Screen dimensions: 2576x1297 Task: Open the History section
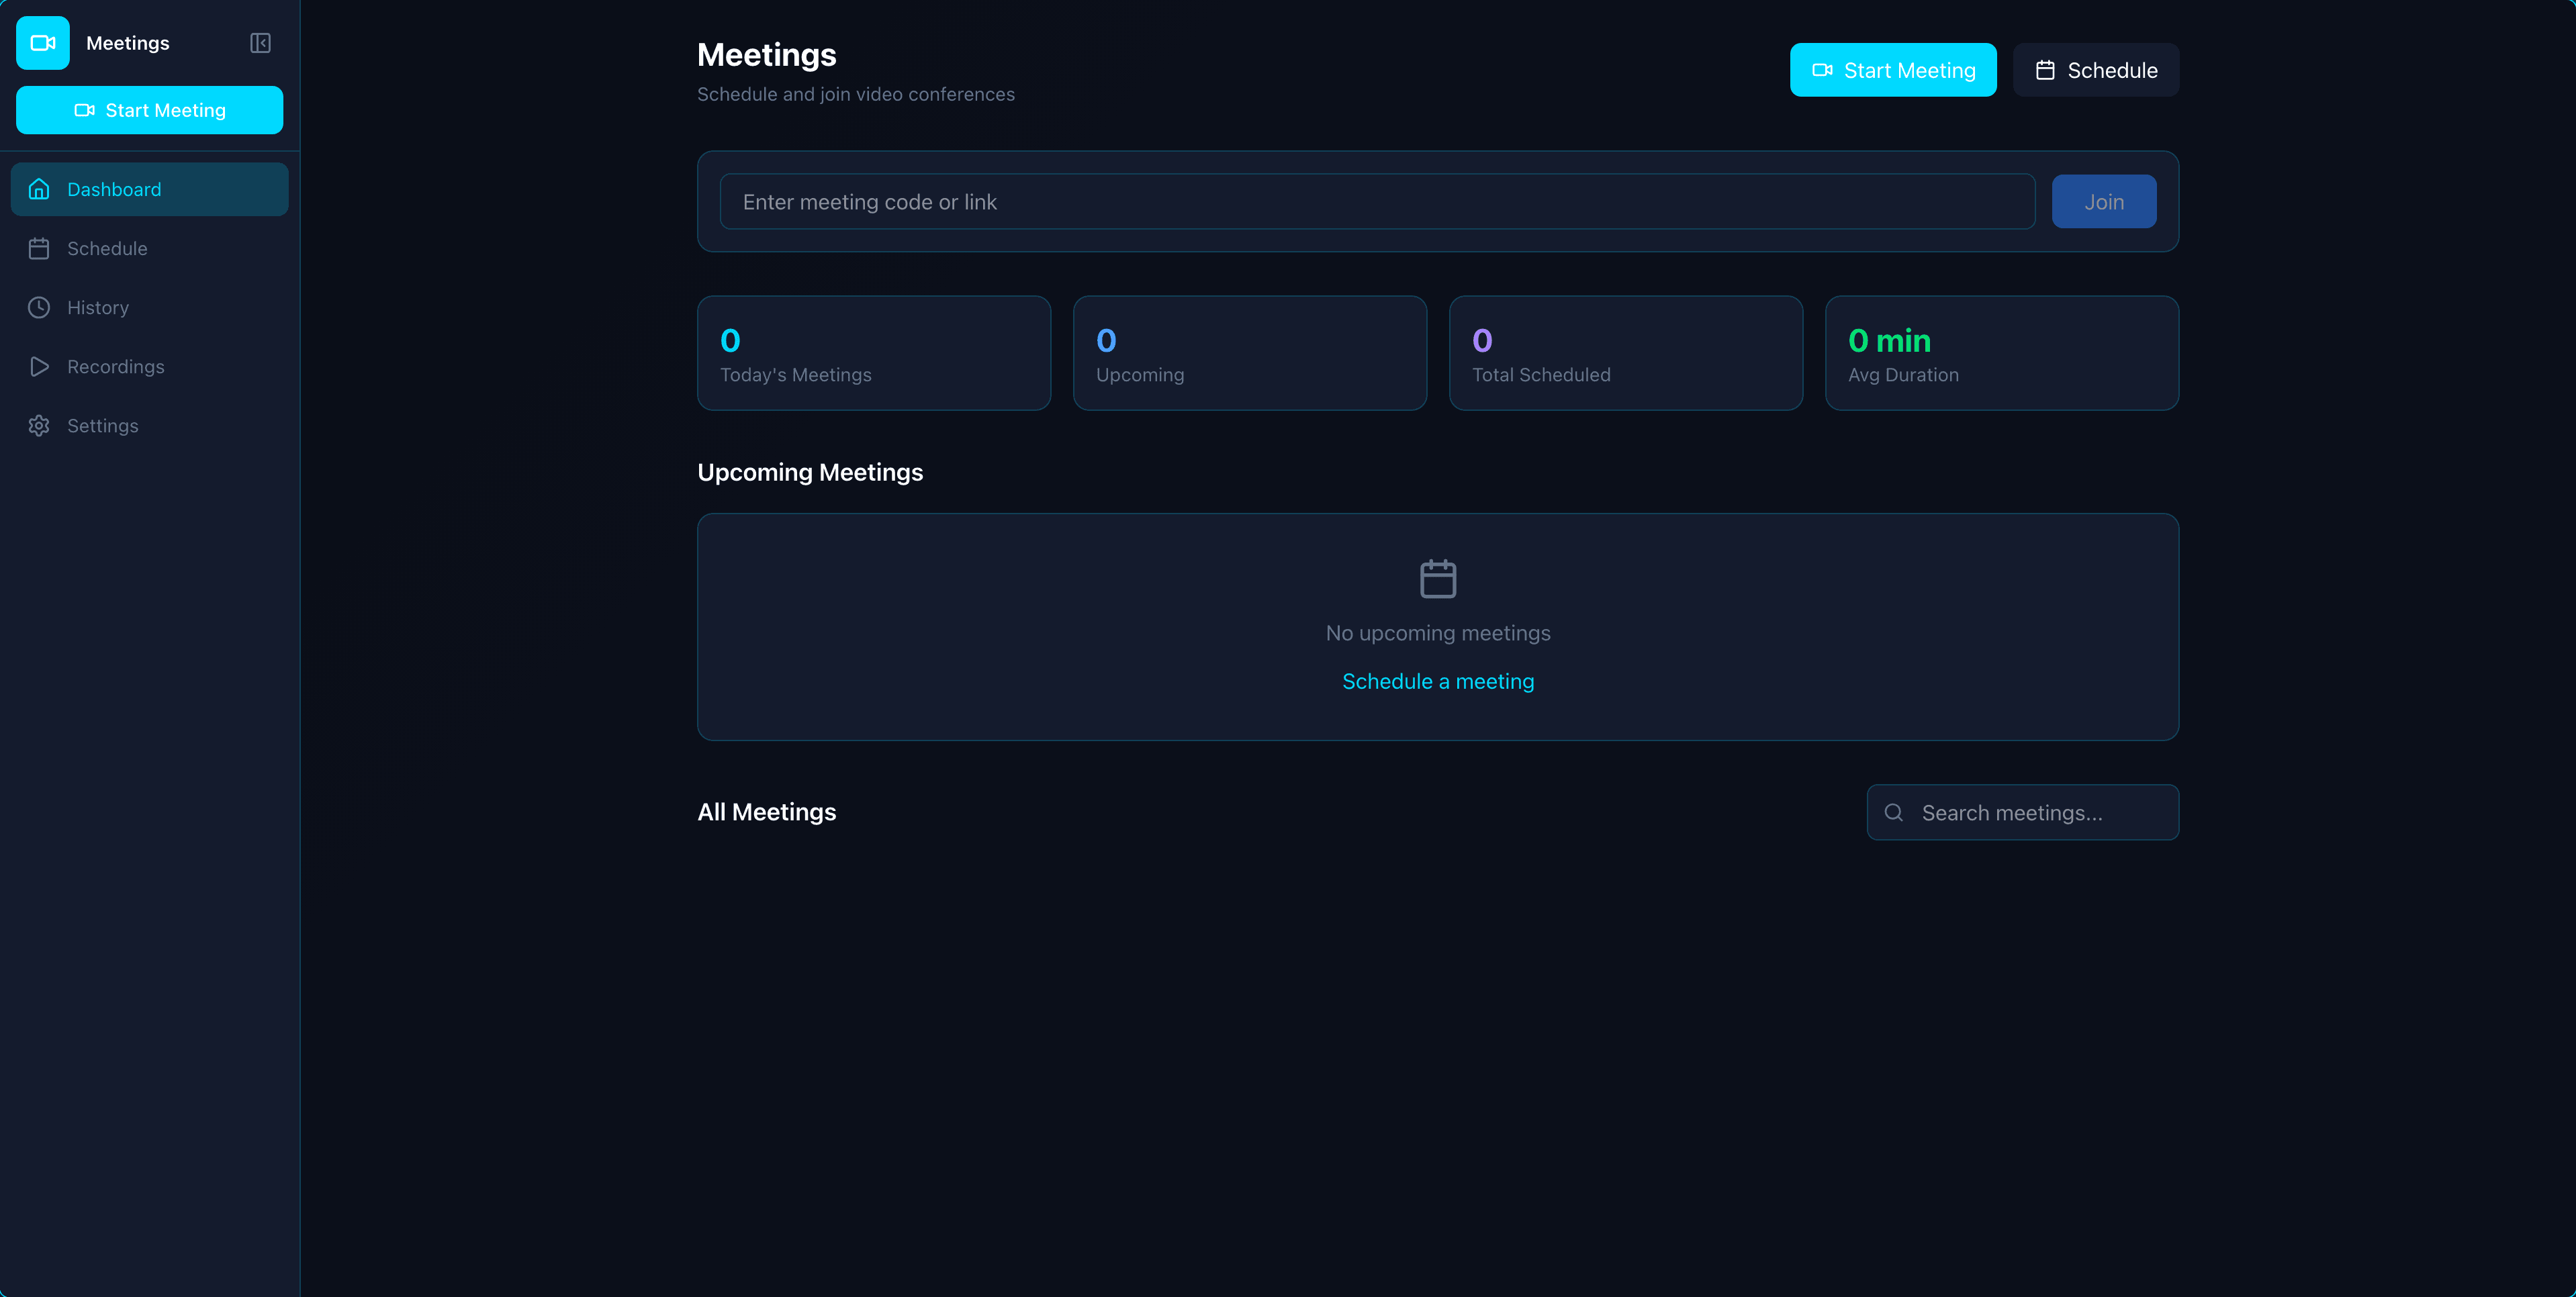[x=98, y=307]
